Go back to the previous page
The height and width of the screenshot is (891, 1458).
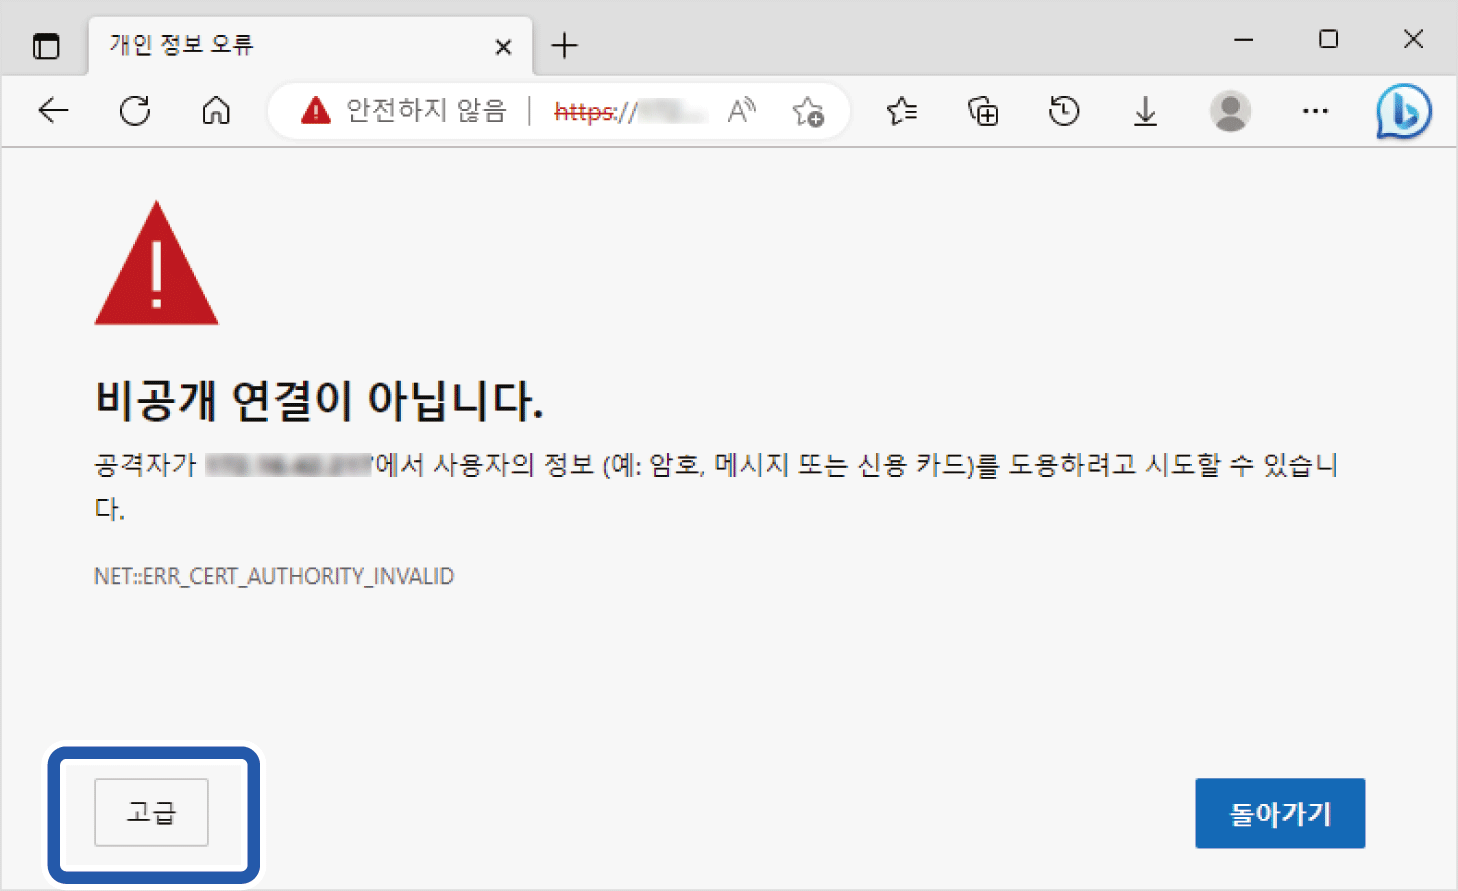pyautogui.click(x=53, y=111)
